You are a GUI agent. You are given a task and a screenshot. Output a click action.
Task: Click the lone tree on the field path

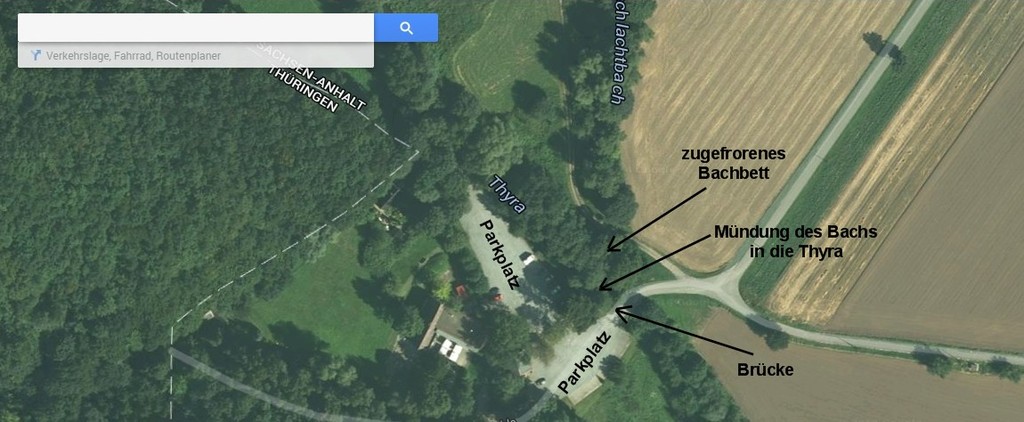point(878,44)
